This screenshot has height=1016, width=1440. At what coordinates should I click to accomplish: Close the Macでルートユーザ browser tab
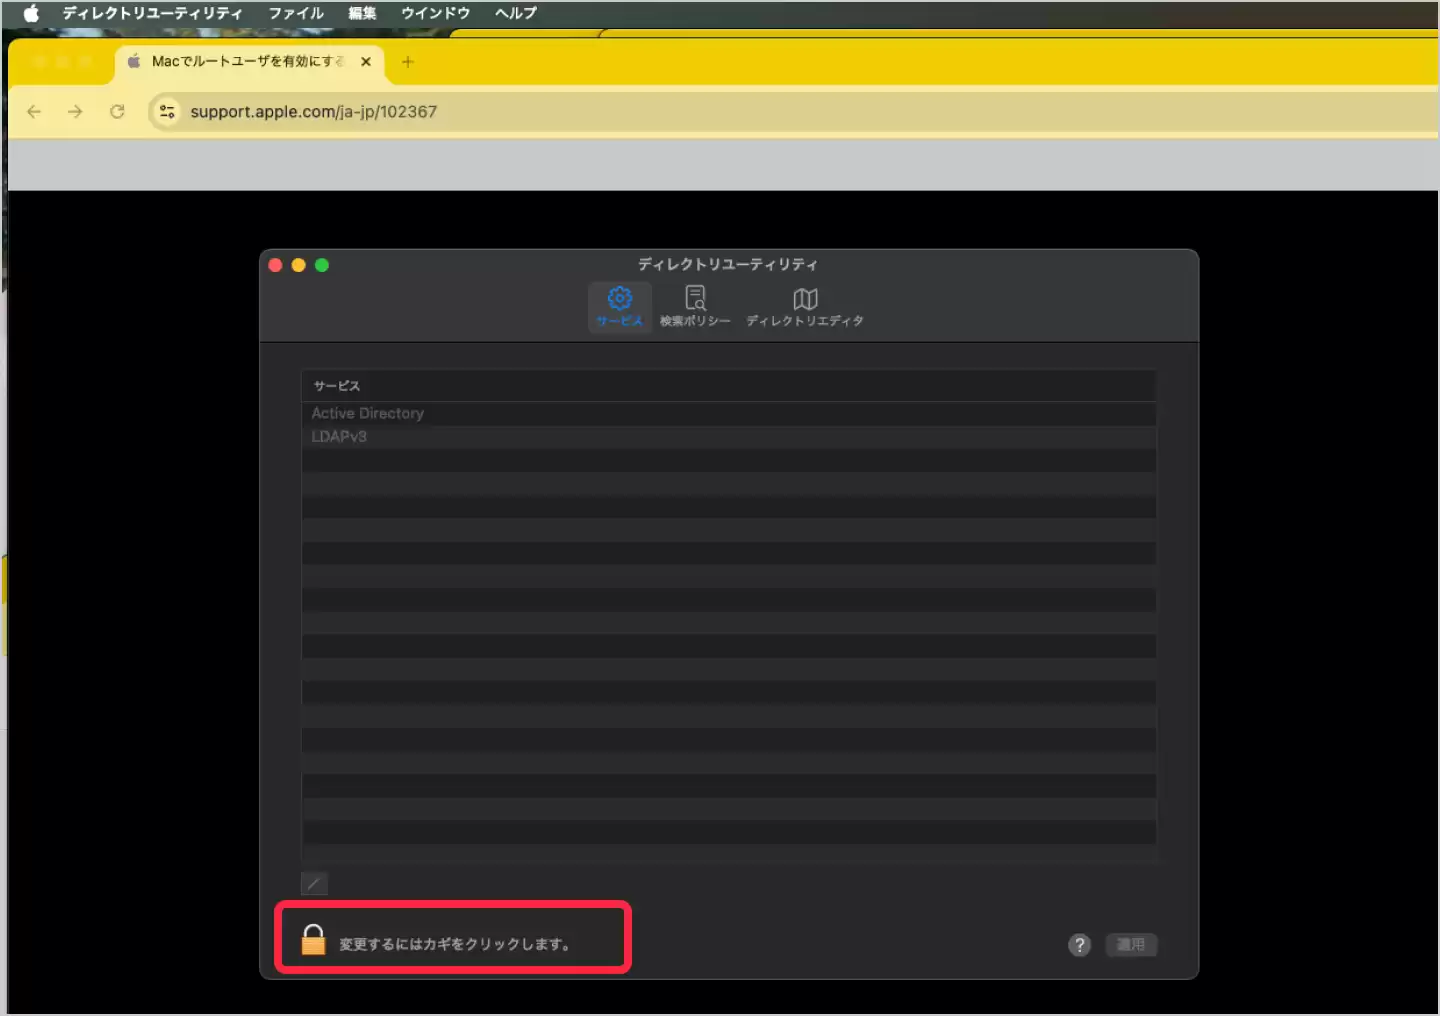point(366,62)
